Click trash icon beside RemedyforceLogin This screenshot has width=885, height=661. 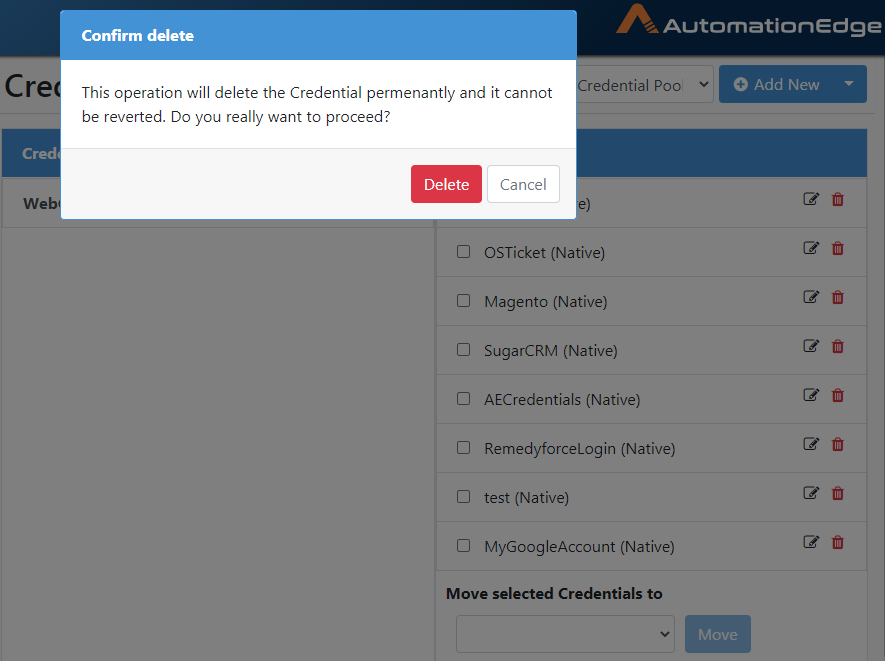(838, 445)
